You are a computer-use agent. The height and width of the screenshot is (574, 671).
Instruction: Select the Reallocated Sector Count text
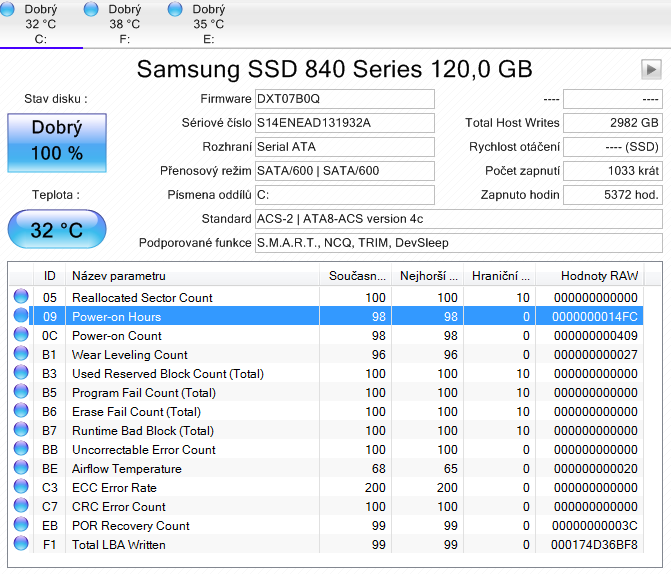(x=142, y=298)
